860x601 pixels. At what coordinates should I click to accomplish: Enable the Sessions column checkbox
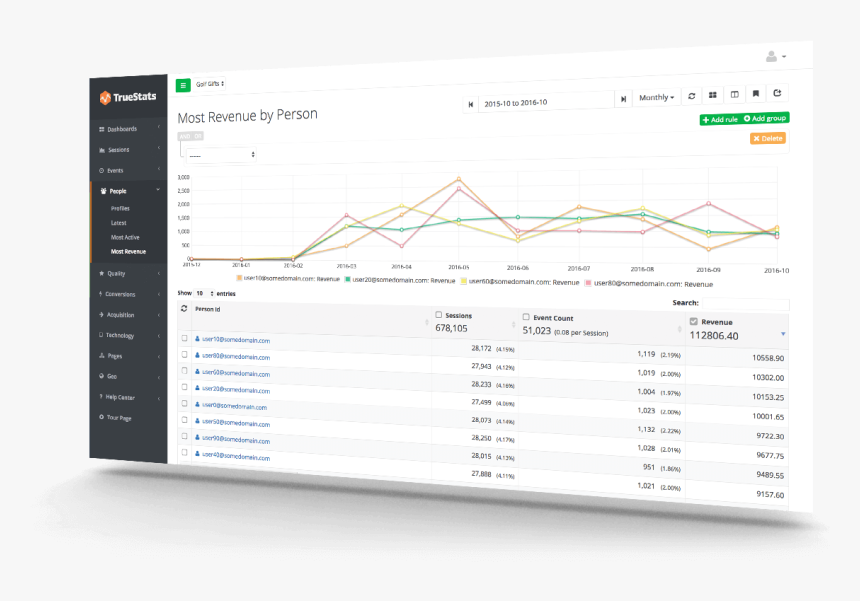(x=438, y=316)
